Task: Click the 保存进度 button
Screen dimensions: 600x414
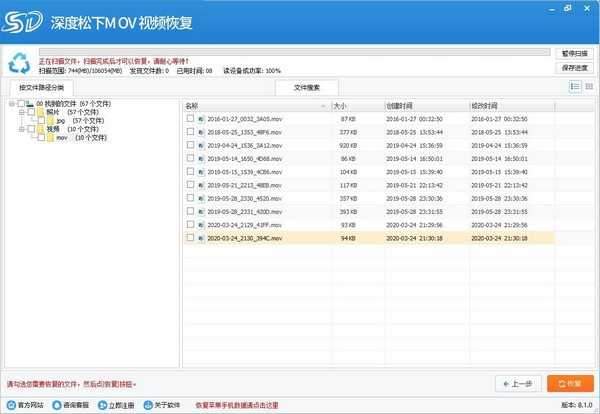Action: point(574,68)
